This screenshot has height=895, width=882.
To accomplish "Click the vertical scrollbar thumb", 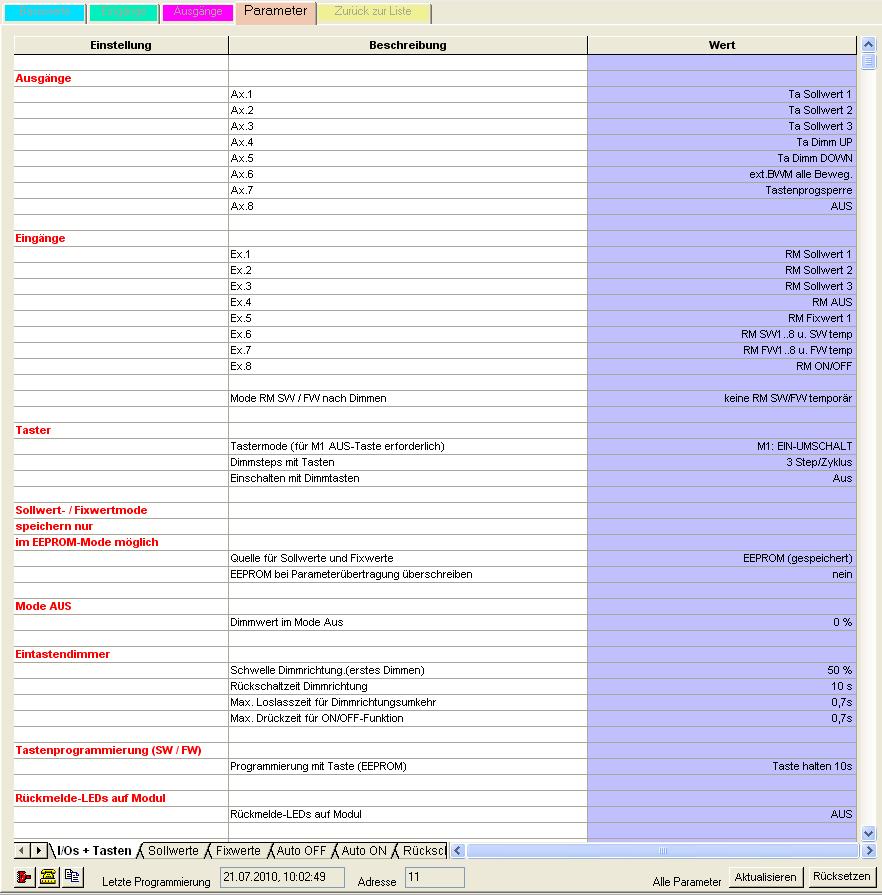I will 868,61.
